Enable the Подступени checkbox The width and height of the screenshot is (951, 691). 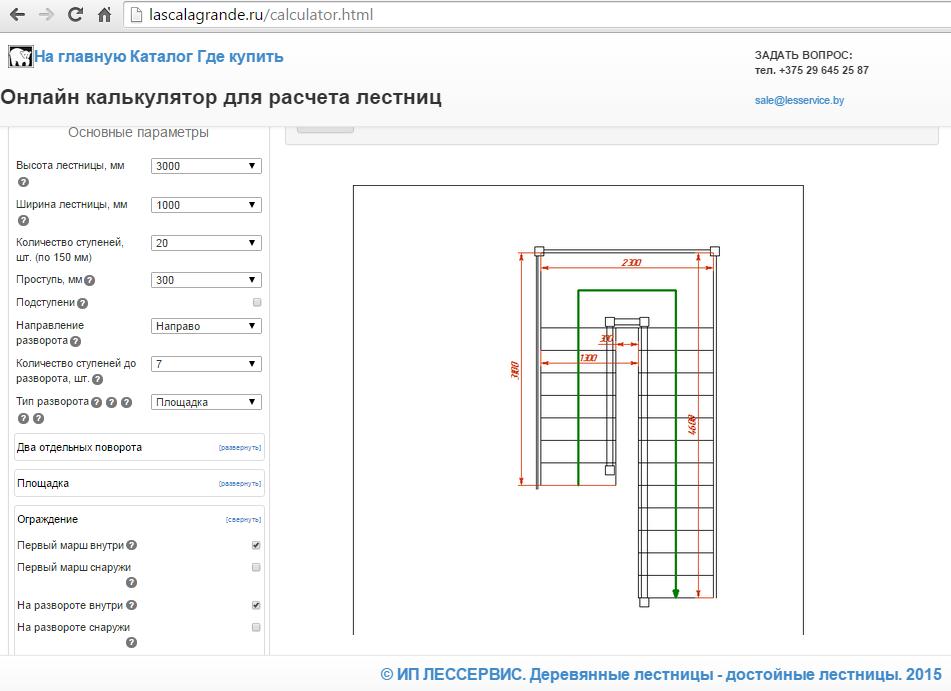(257, 302)
